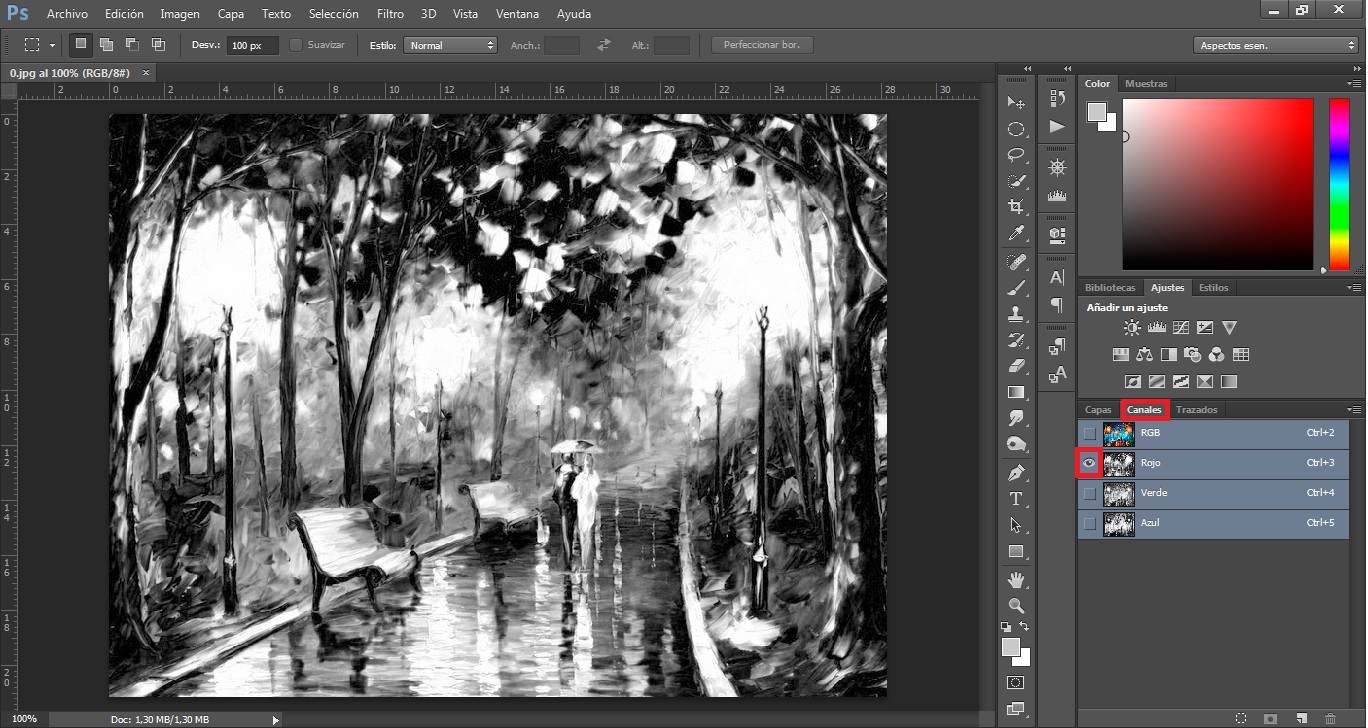Select the Spot Healing Brush tool
Screen dimensions: 1368x728
[1016, 263]
